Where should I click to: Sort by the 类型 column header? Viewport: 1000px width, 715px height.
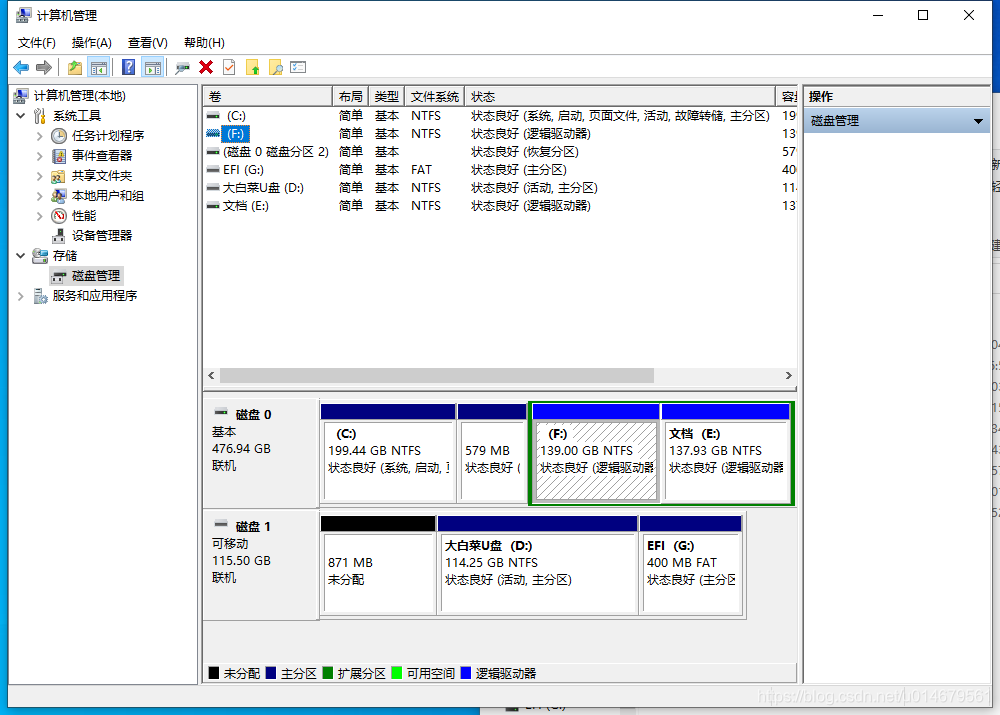[386, 96]
